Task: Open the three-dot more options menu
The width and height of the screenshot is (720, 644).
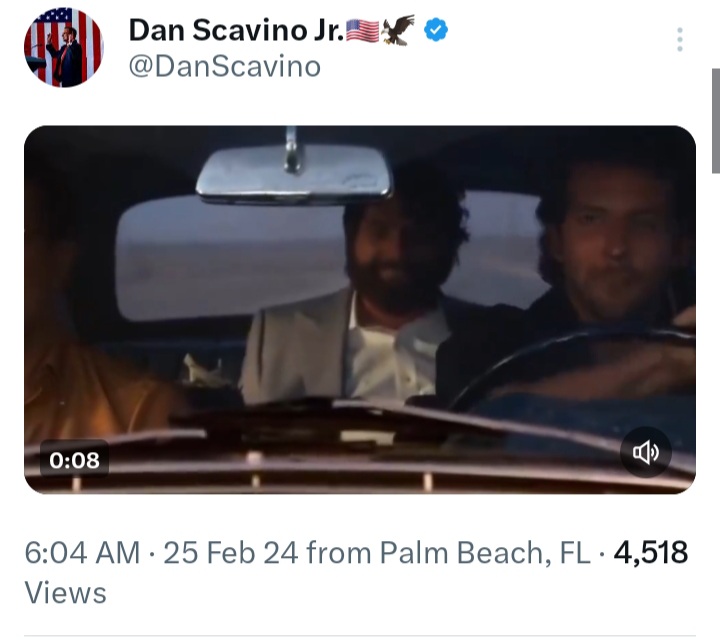Action: click(x=680, y=40)
